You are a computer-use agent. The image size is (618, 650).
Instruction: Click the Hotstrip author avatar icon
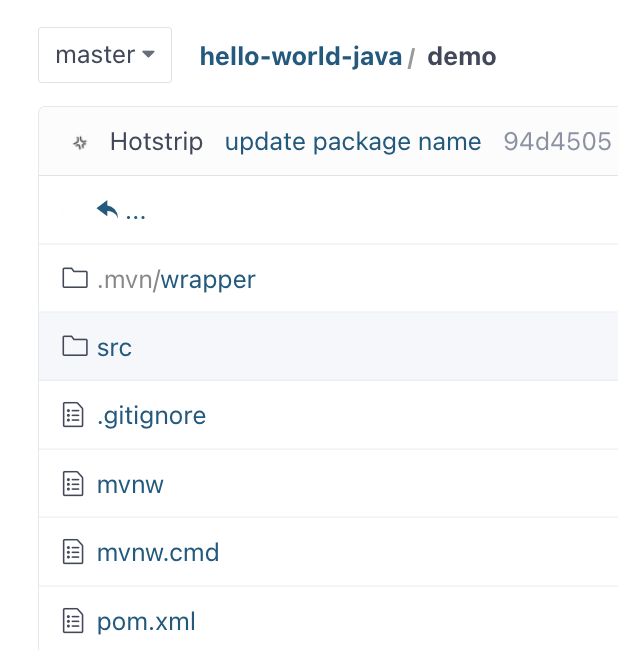coord(80,143)
